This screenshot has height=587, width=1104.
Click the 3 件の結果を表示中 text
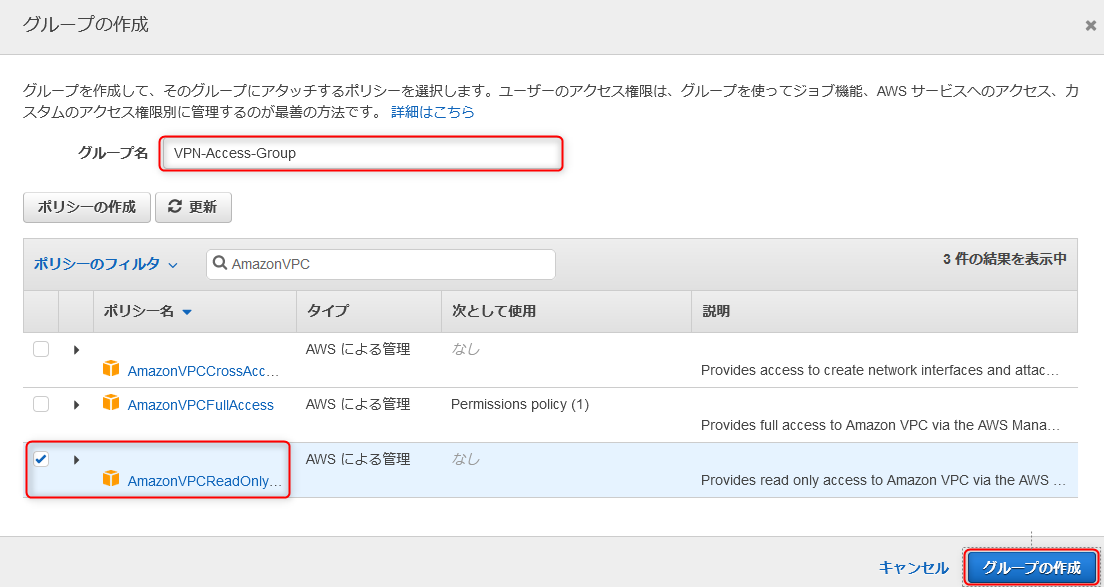1005,259
